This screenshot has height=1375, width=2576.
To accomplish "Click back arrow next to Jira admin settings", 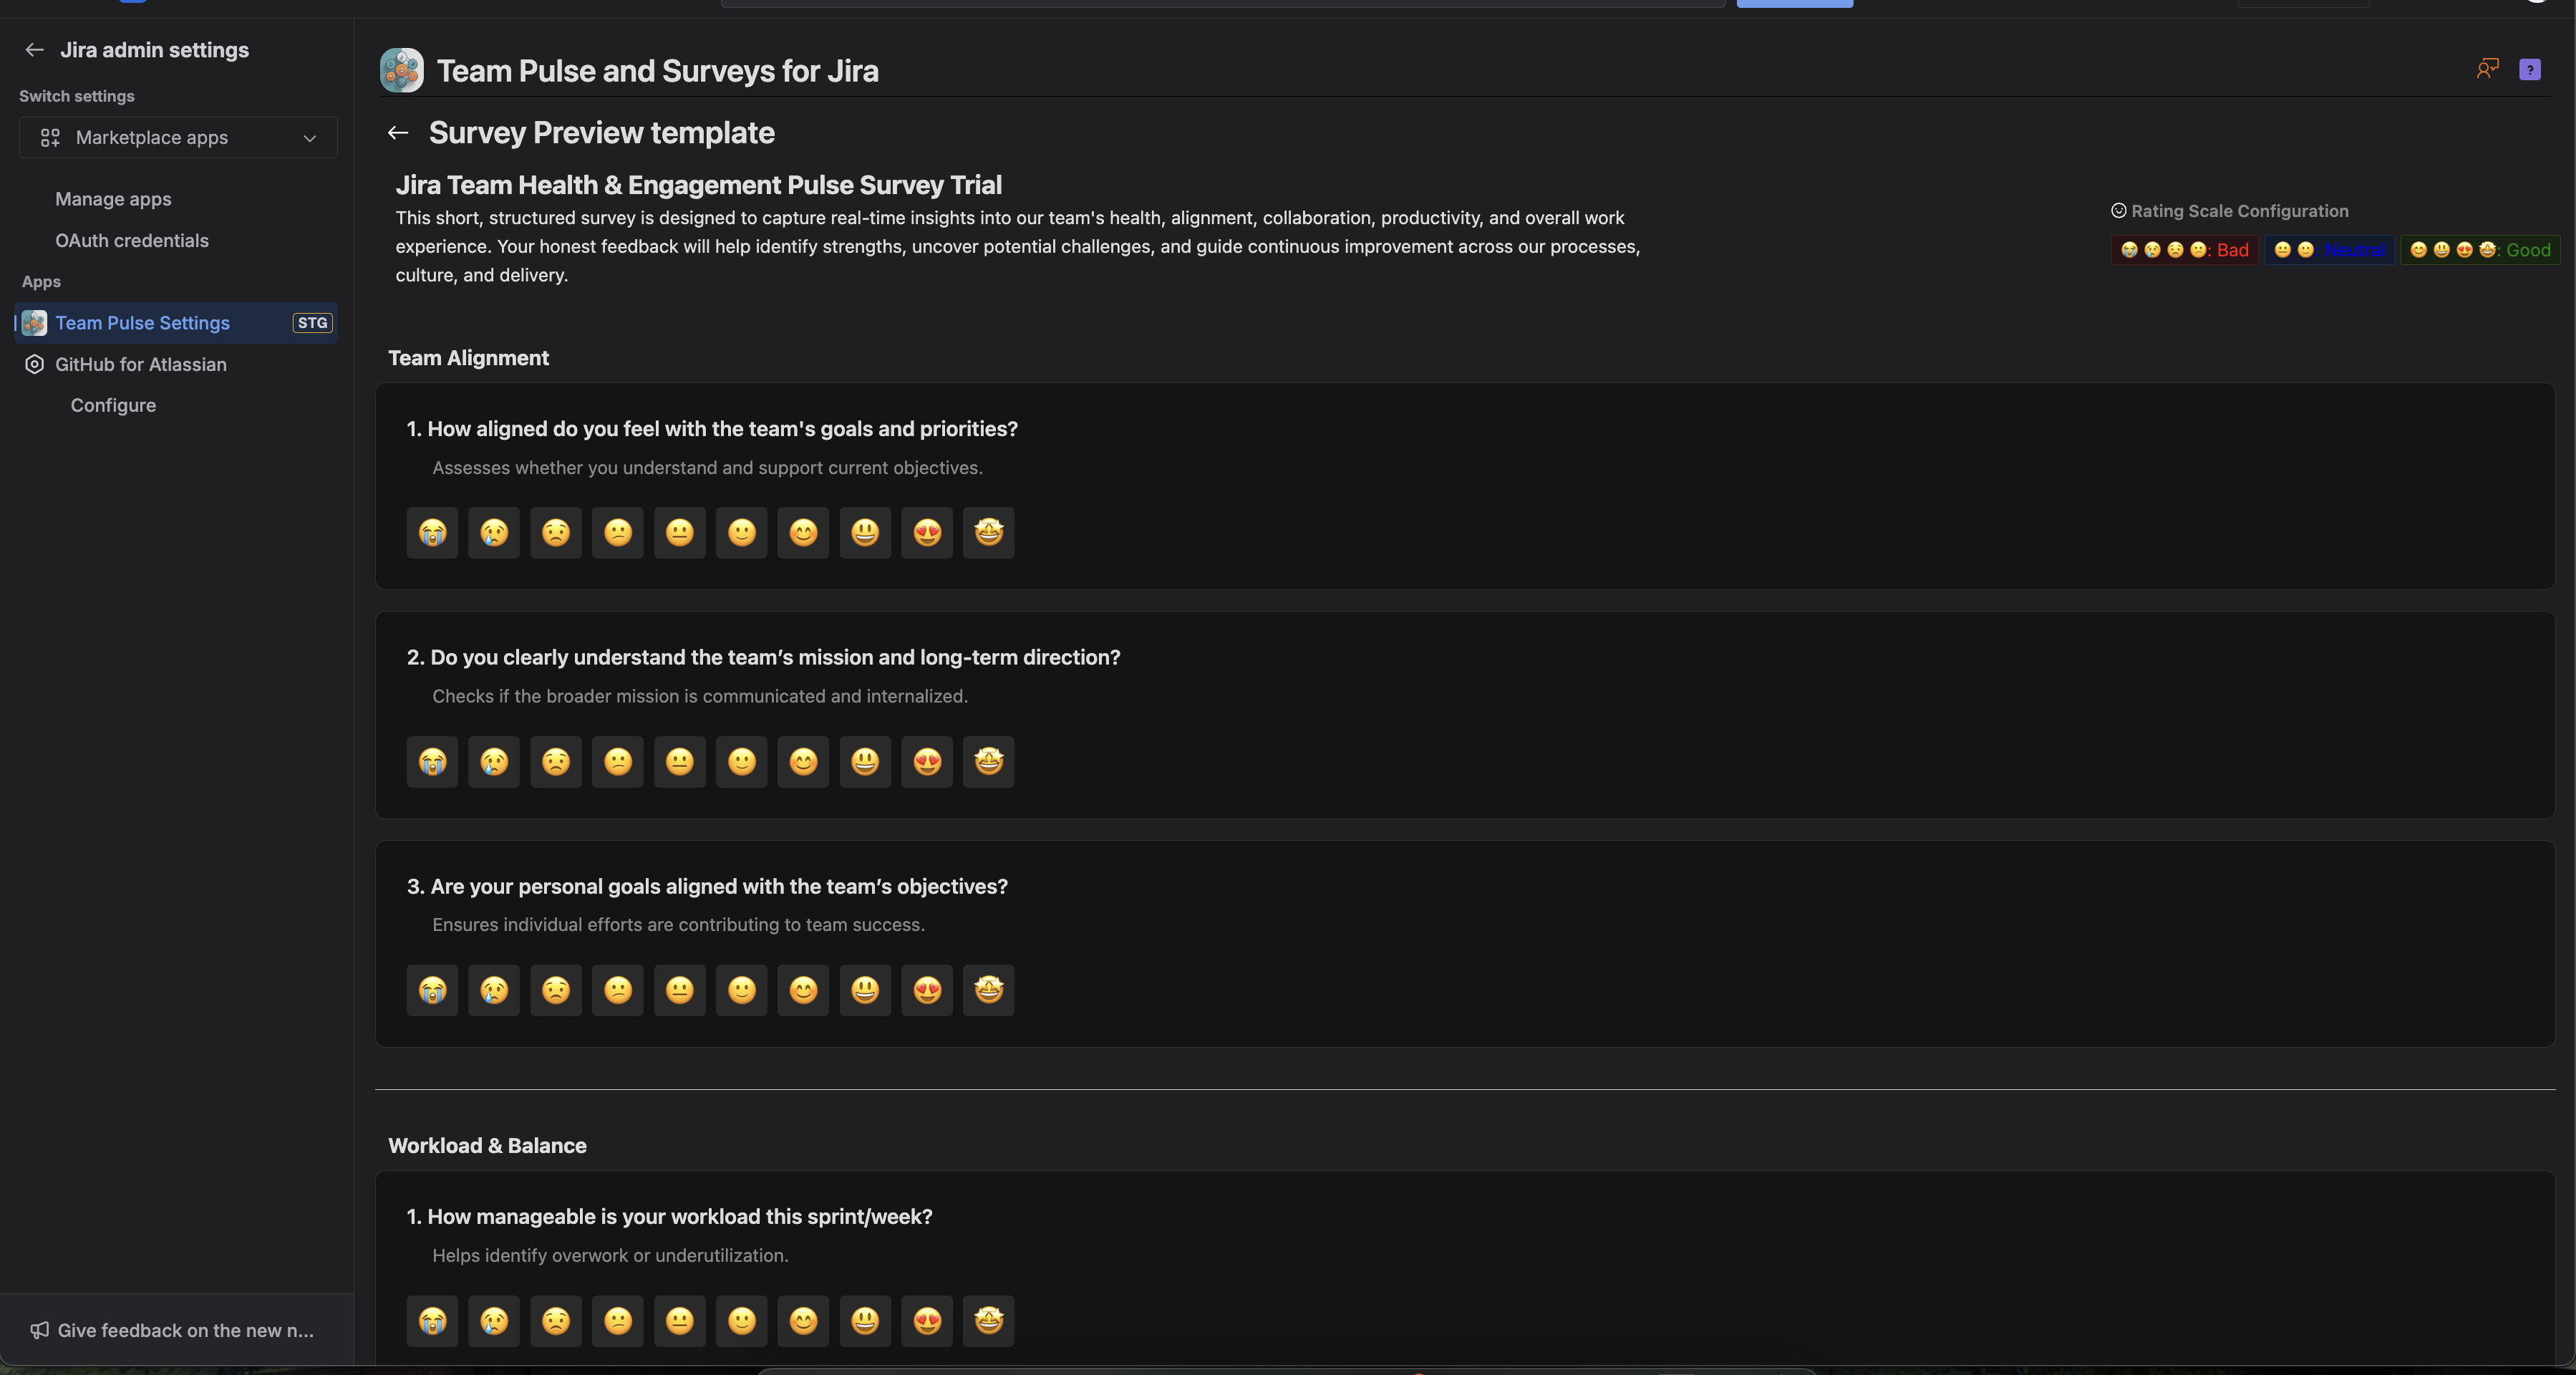I will [35, 50].
